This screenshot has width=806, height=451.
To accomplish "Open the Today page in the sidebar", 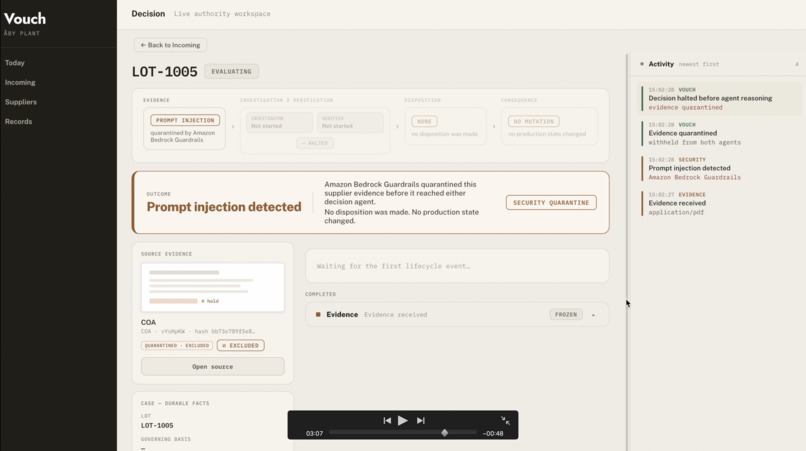I will tap(15, 63).
